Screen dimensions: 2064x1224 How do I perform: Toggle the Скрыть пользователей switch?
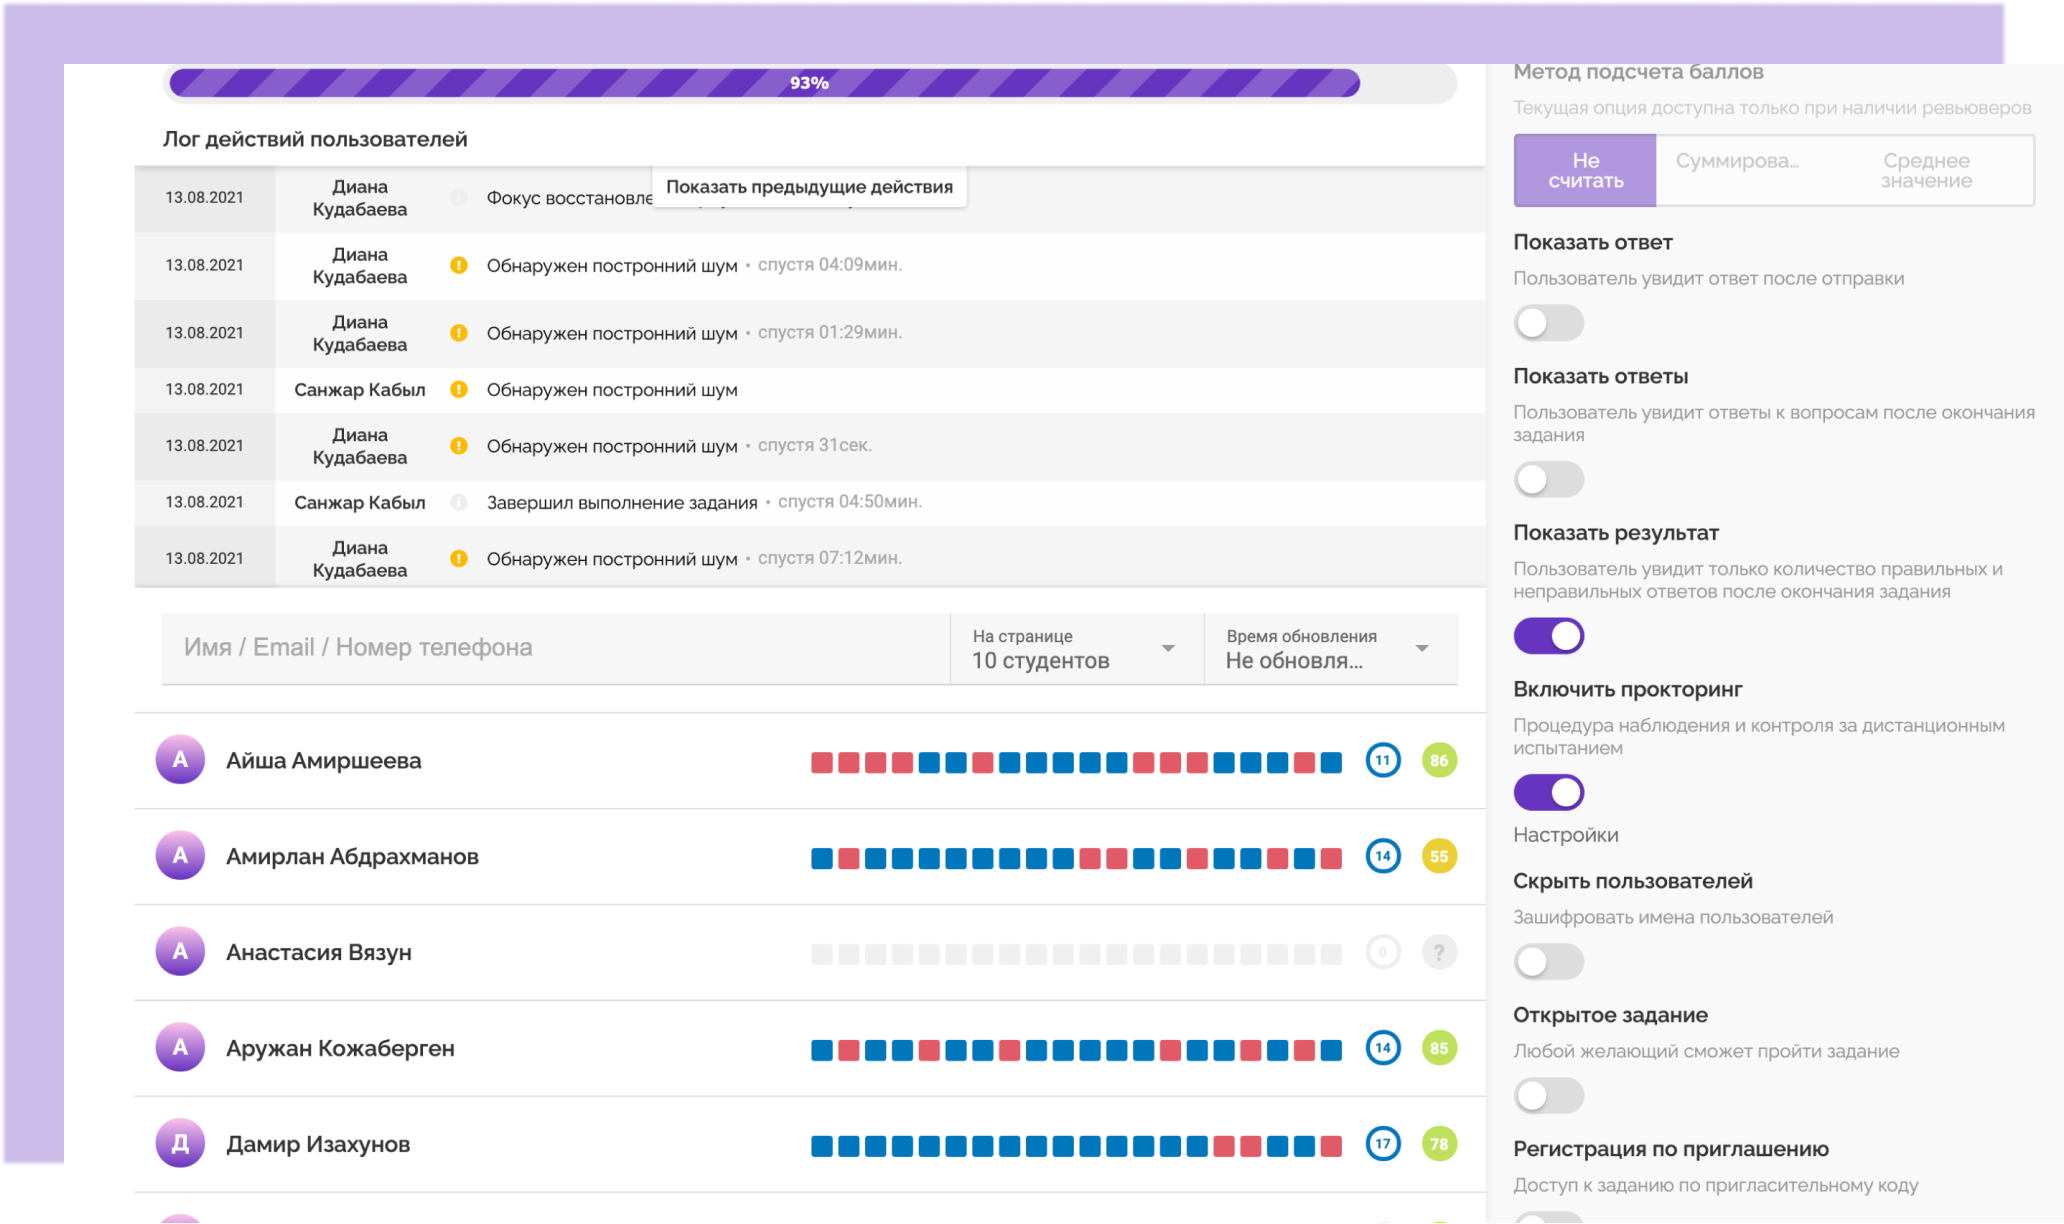click(x=1548, y=962)
